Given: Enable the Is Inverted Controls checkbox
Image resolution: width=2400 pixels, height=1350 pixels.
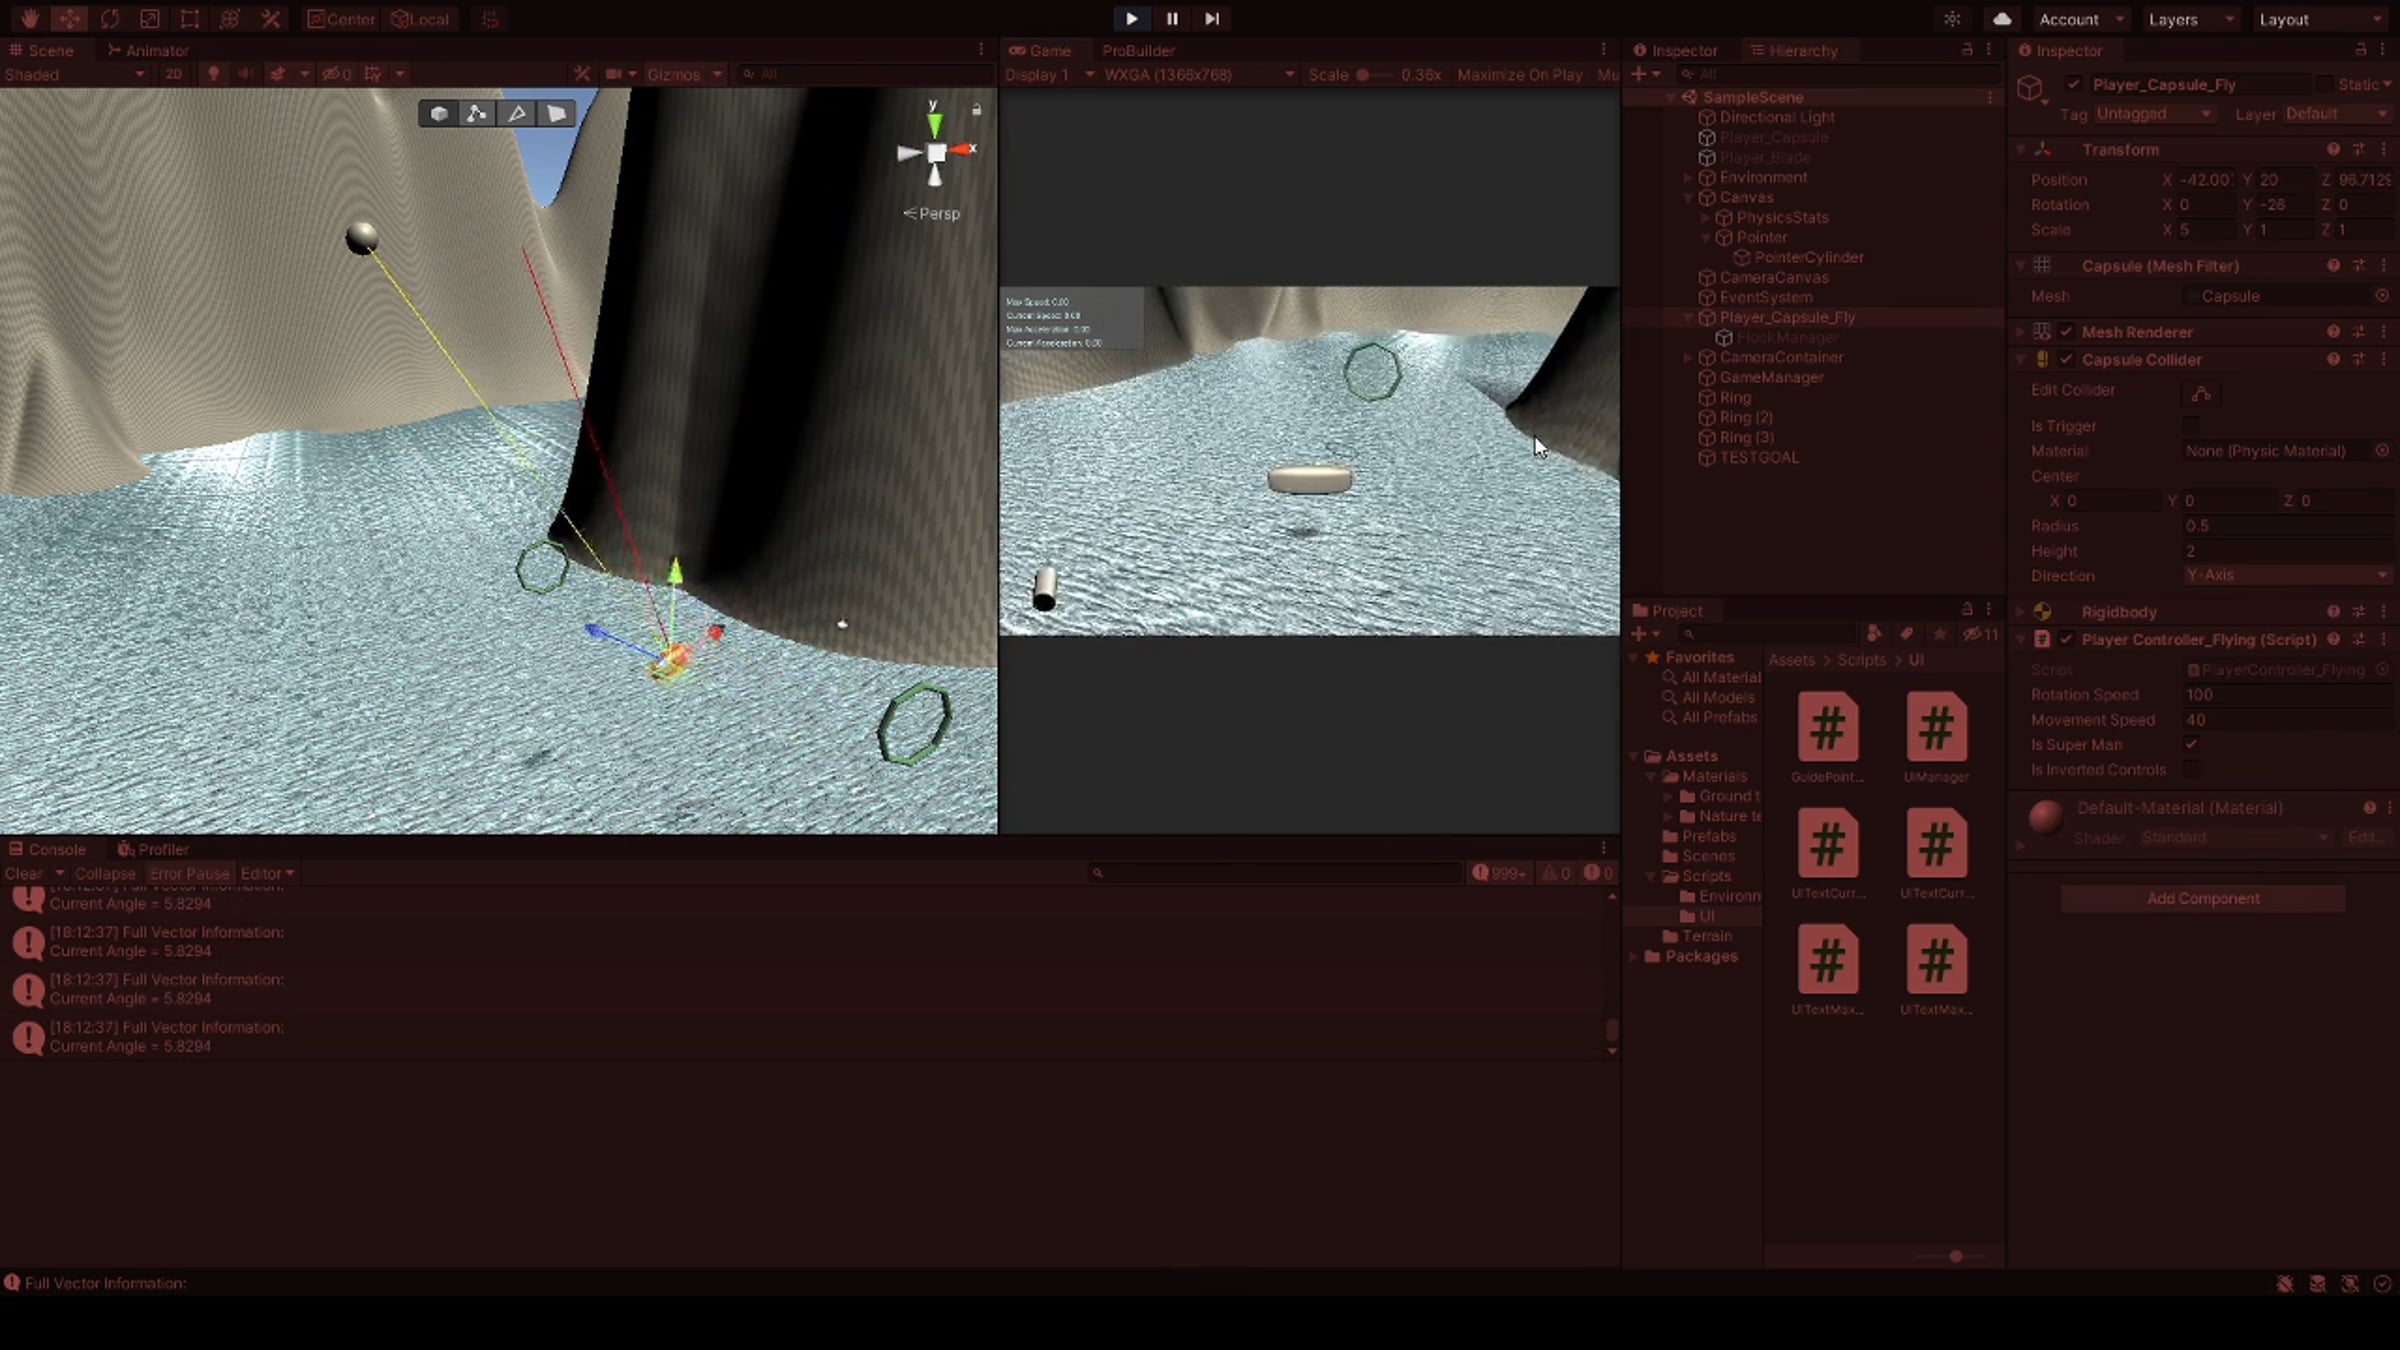Looking at the screenshot, I should 2191,769.
